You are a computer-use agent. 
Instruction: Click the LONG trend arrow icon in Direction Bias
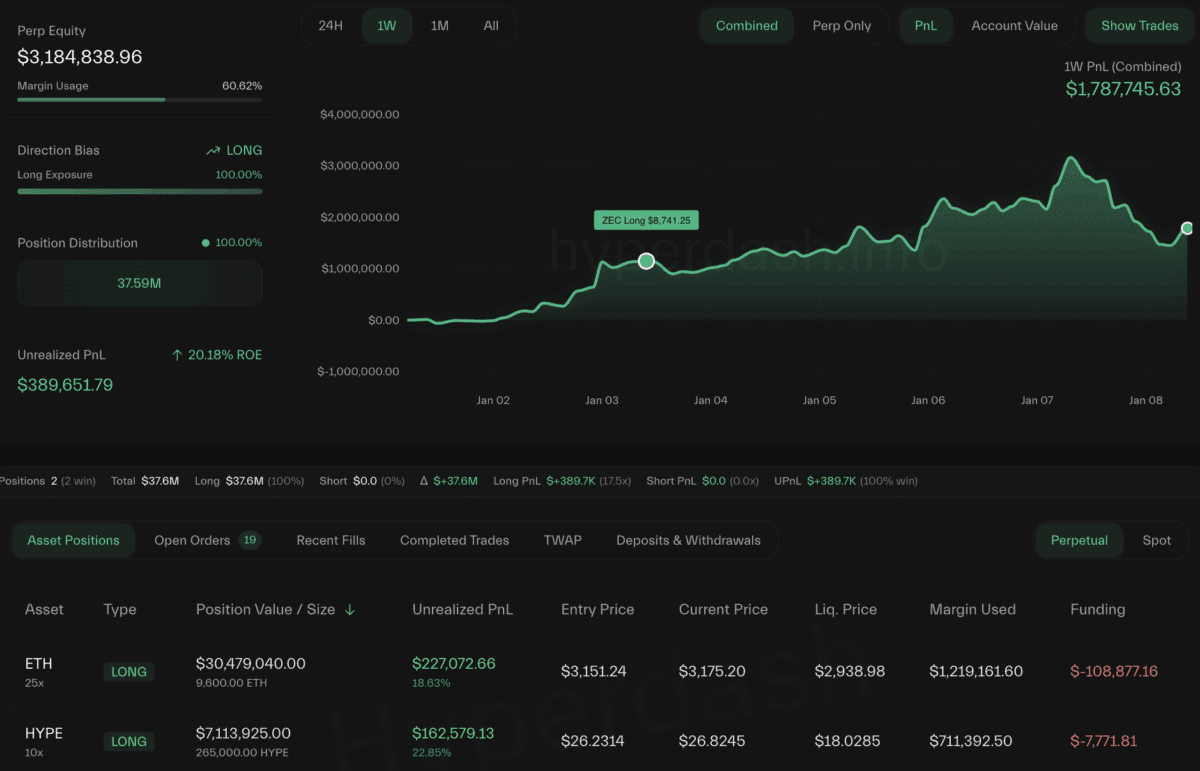click(213, 151)
